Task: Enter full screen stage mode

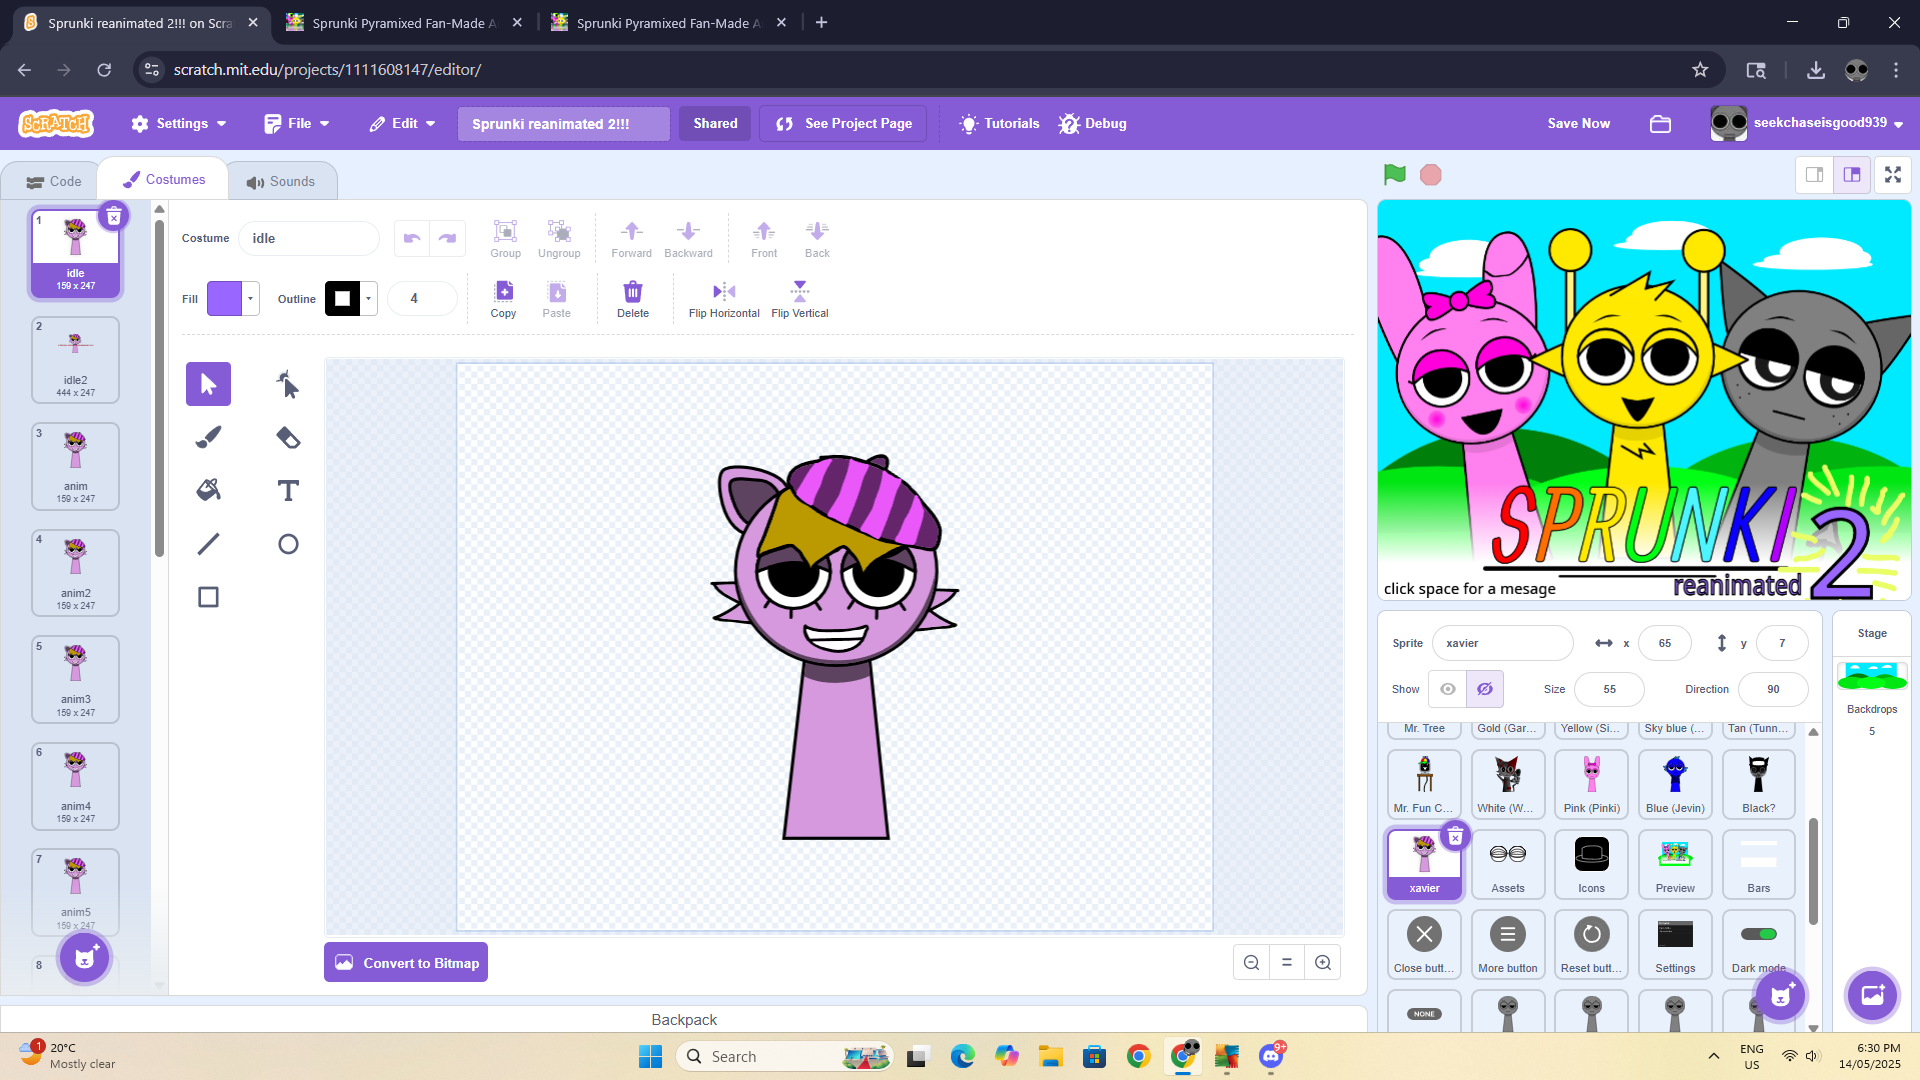Action: (1893, 175)
